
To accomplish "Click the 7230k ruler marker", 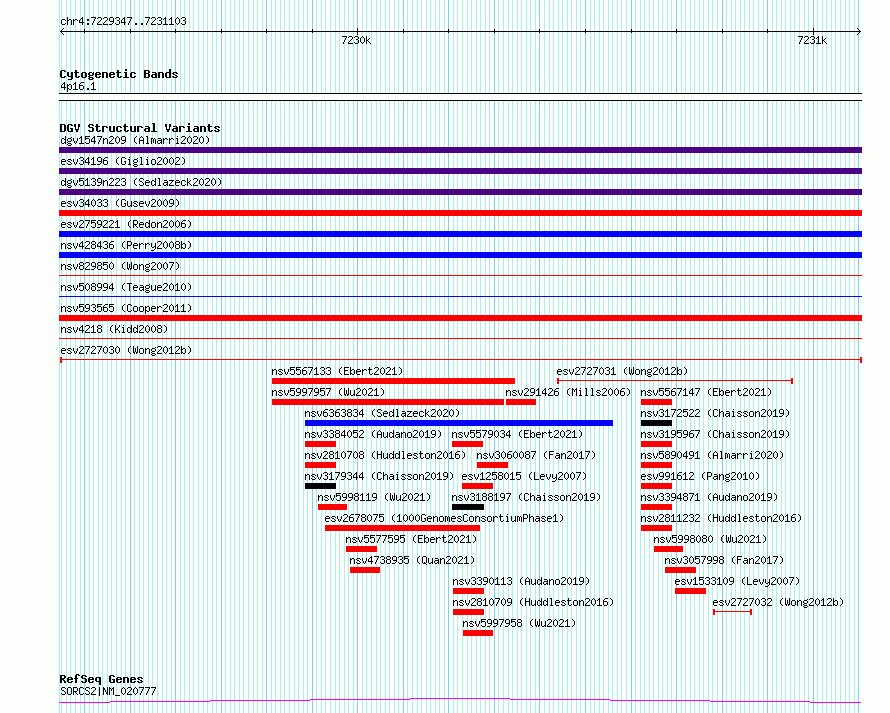I will point(356,40).
